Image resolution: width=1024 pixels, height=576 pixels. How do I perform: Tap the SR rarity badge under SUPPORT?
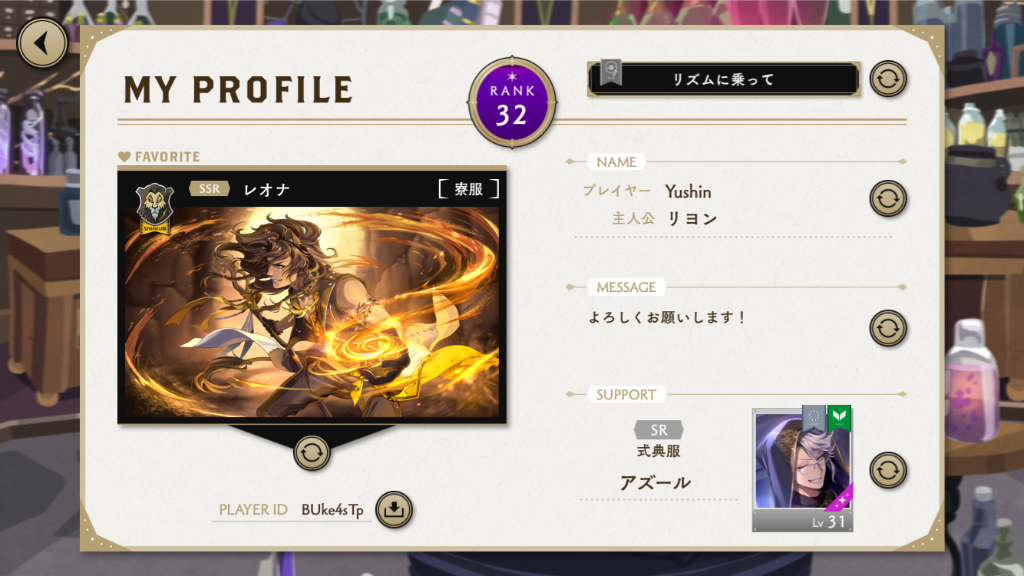[x=659, y=430]
